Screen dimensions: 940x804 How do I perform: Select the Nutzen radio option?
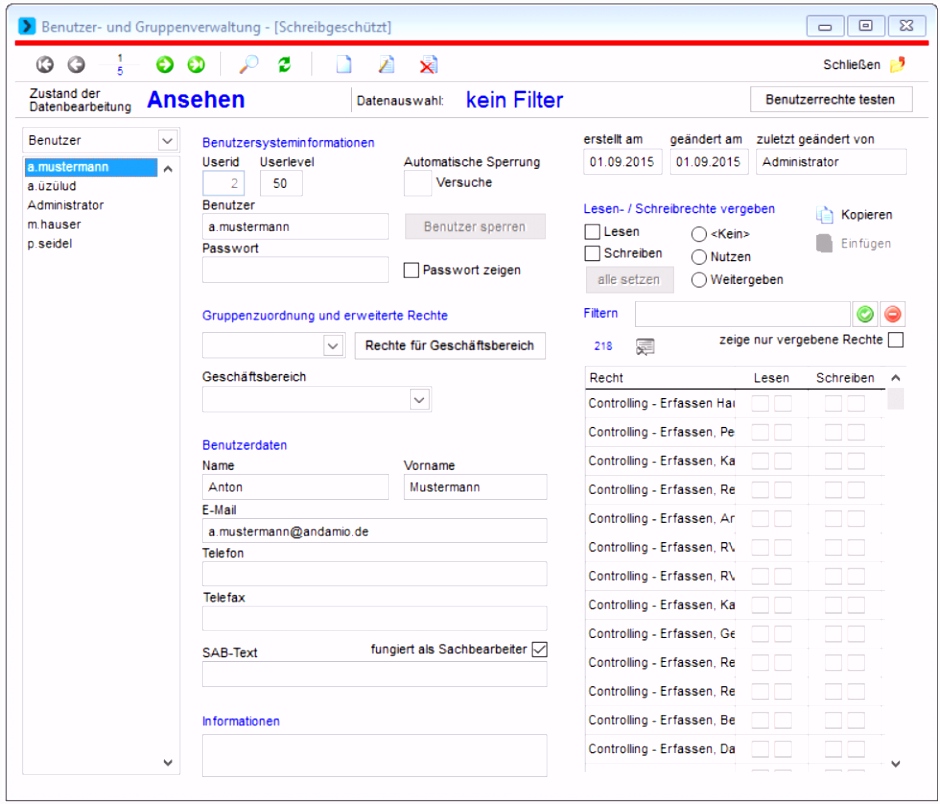coord(699,257)
